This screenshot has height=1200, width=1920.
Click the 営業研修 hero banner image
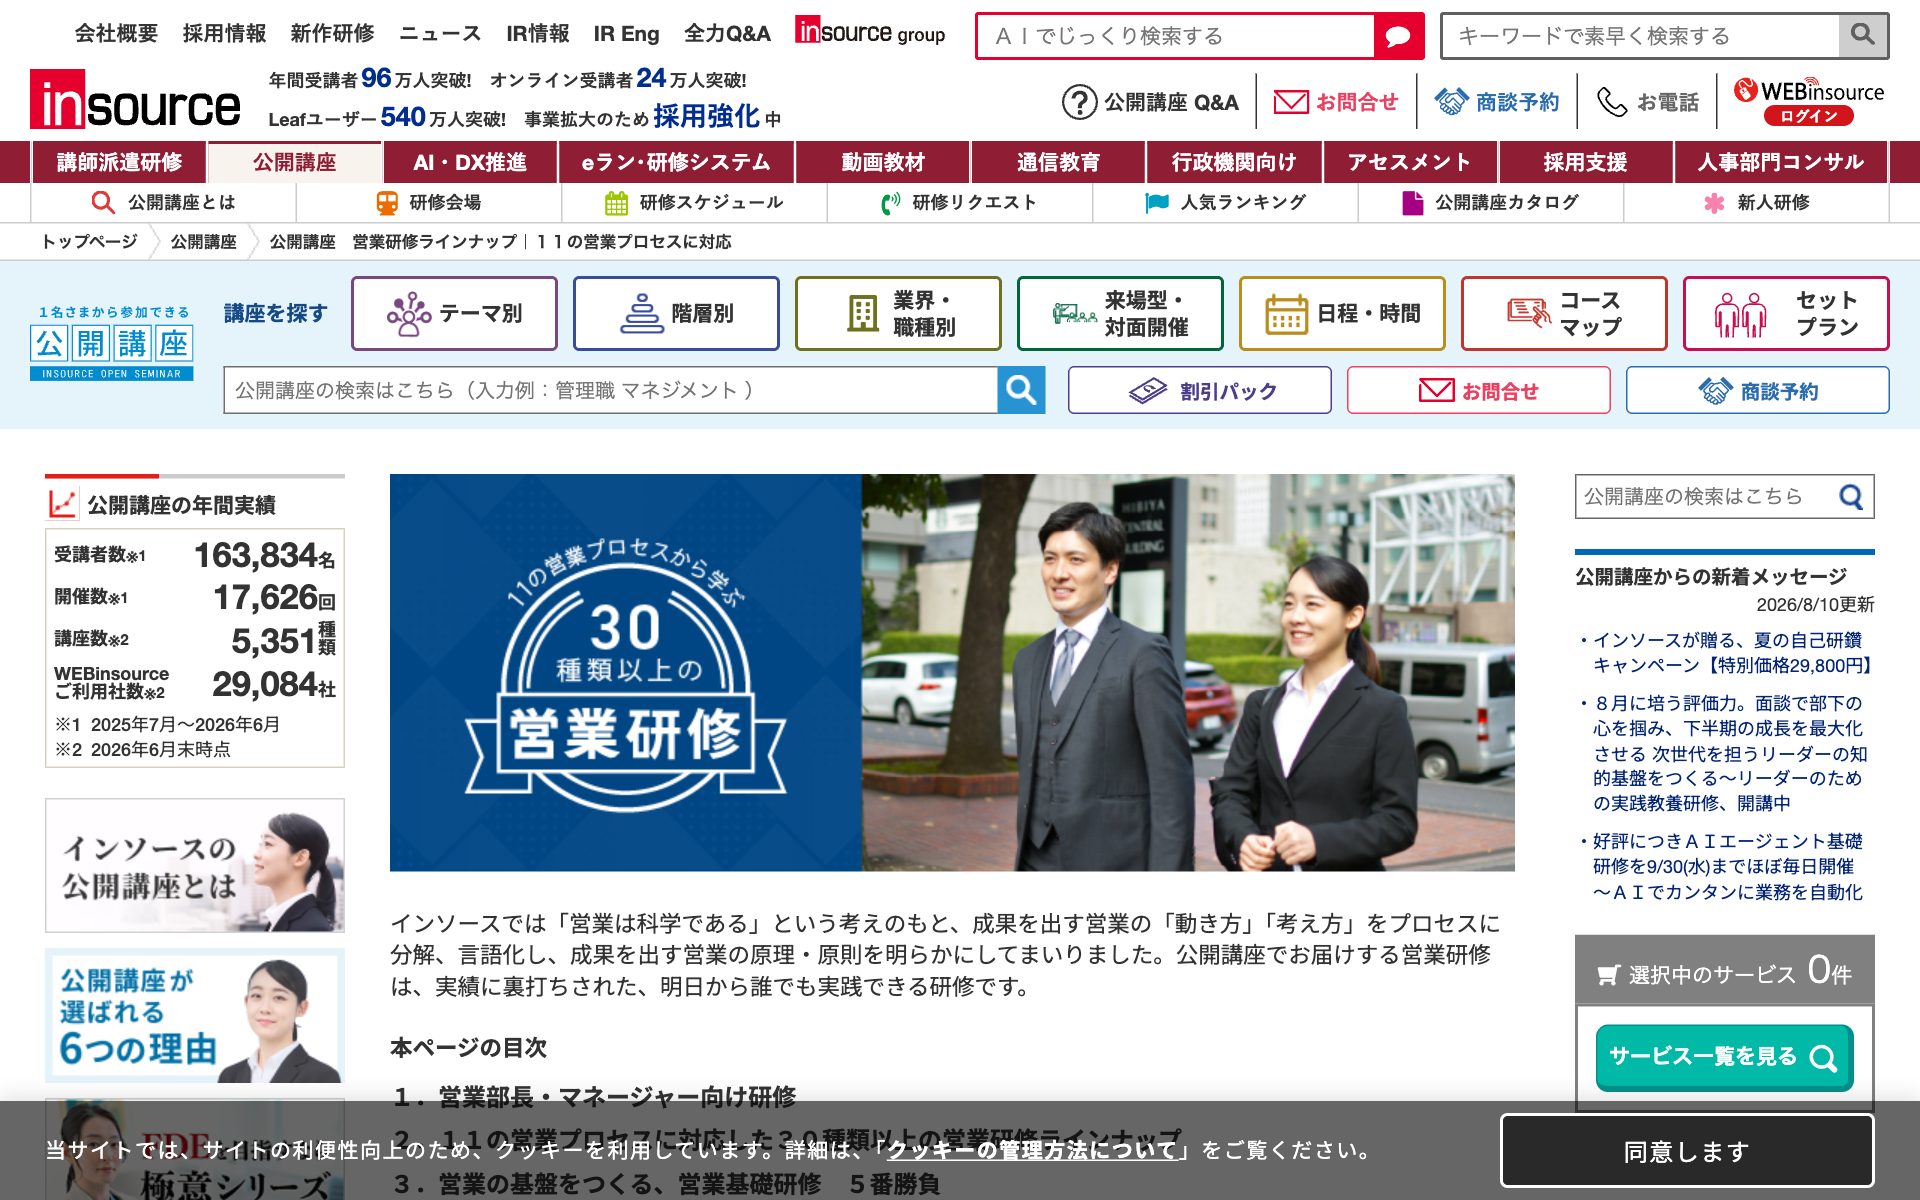coord(952,672)
